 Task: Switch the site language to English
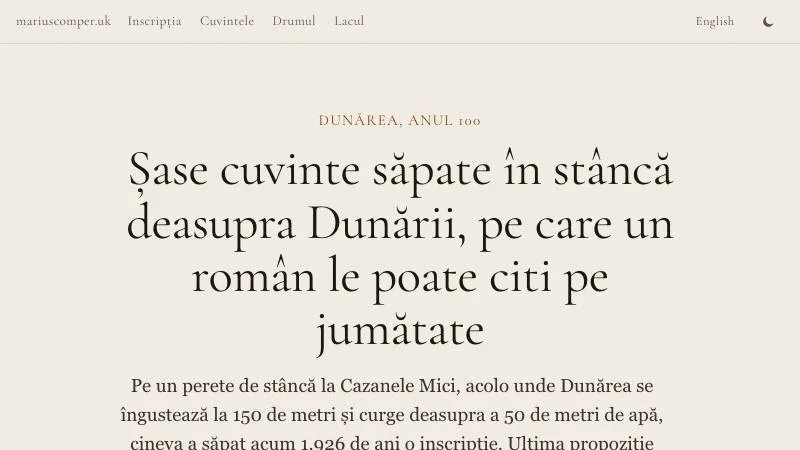[715, 21]
